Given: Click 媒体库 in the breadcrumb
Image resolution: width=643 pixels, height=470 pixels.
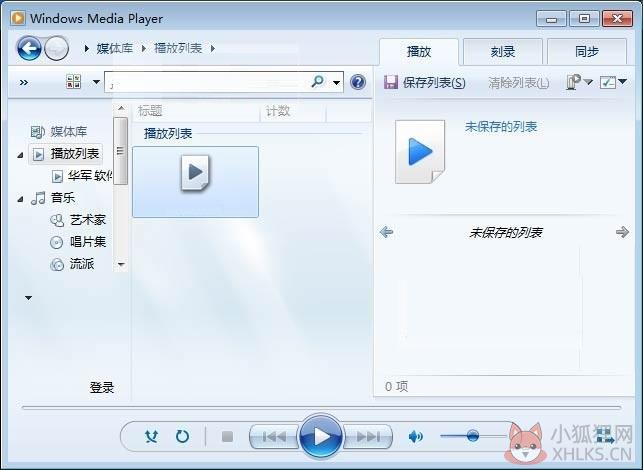Looking at the screenshot, I should coord(114,48).
